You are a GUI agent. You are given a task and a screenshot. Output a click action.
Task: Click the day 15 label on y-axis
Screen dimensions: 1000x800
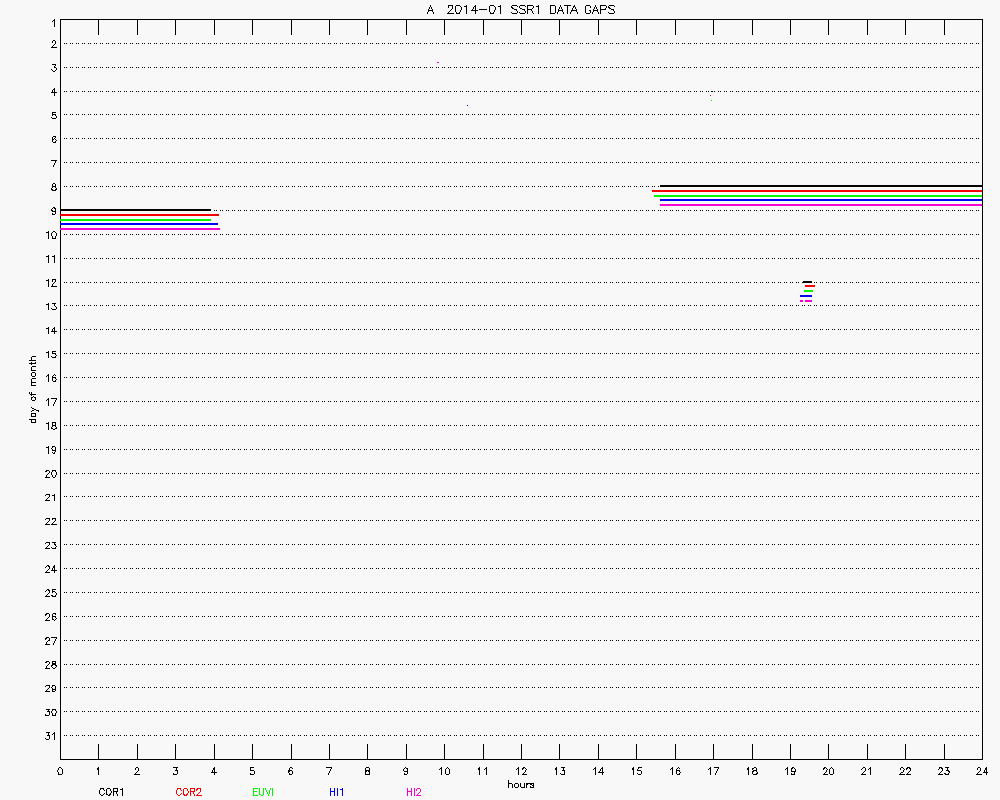tap(49, 354)
